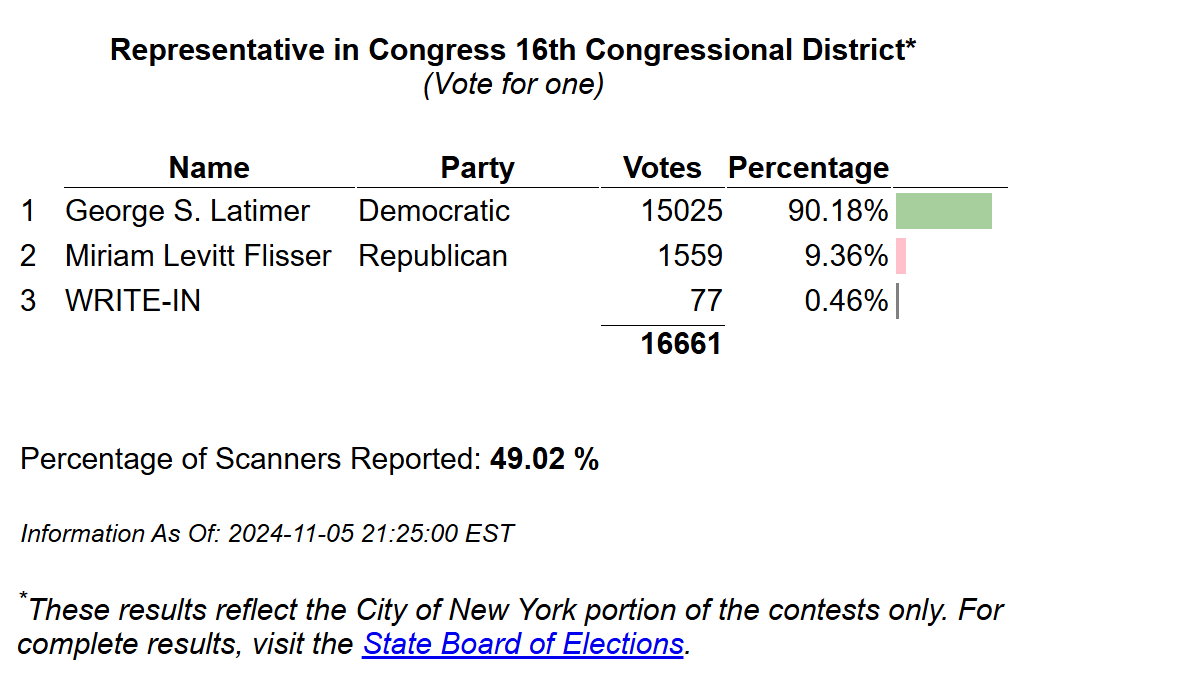Viewport: 1203px width, 686px height.
Task: Click the Democratic party cell
Action: (434, 211)
